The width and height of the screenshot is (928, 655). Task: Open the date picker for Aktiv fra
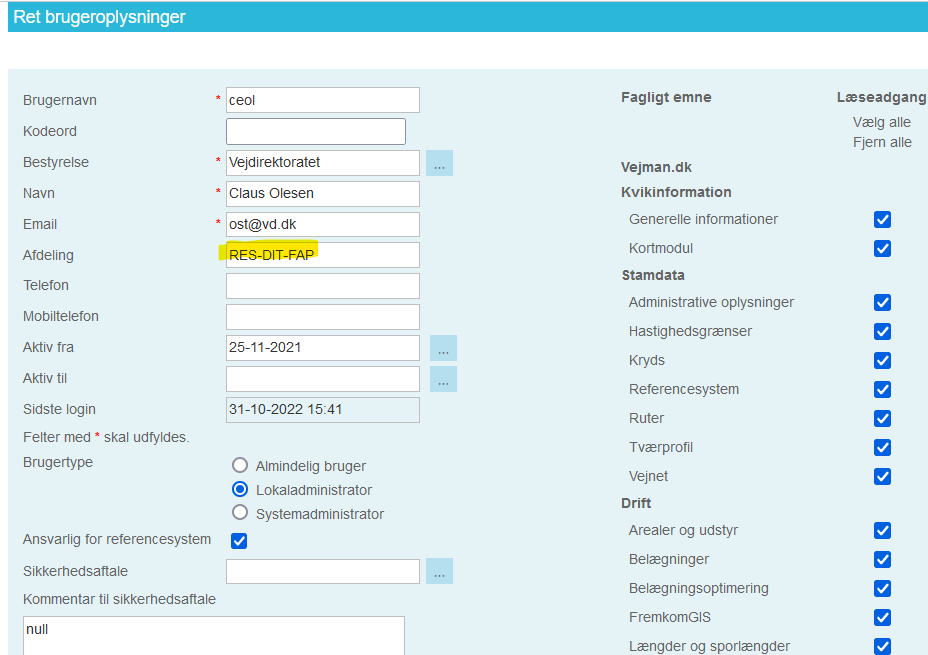click(x=443, y=348)
